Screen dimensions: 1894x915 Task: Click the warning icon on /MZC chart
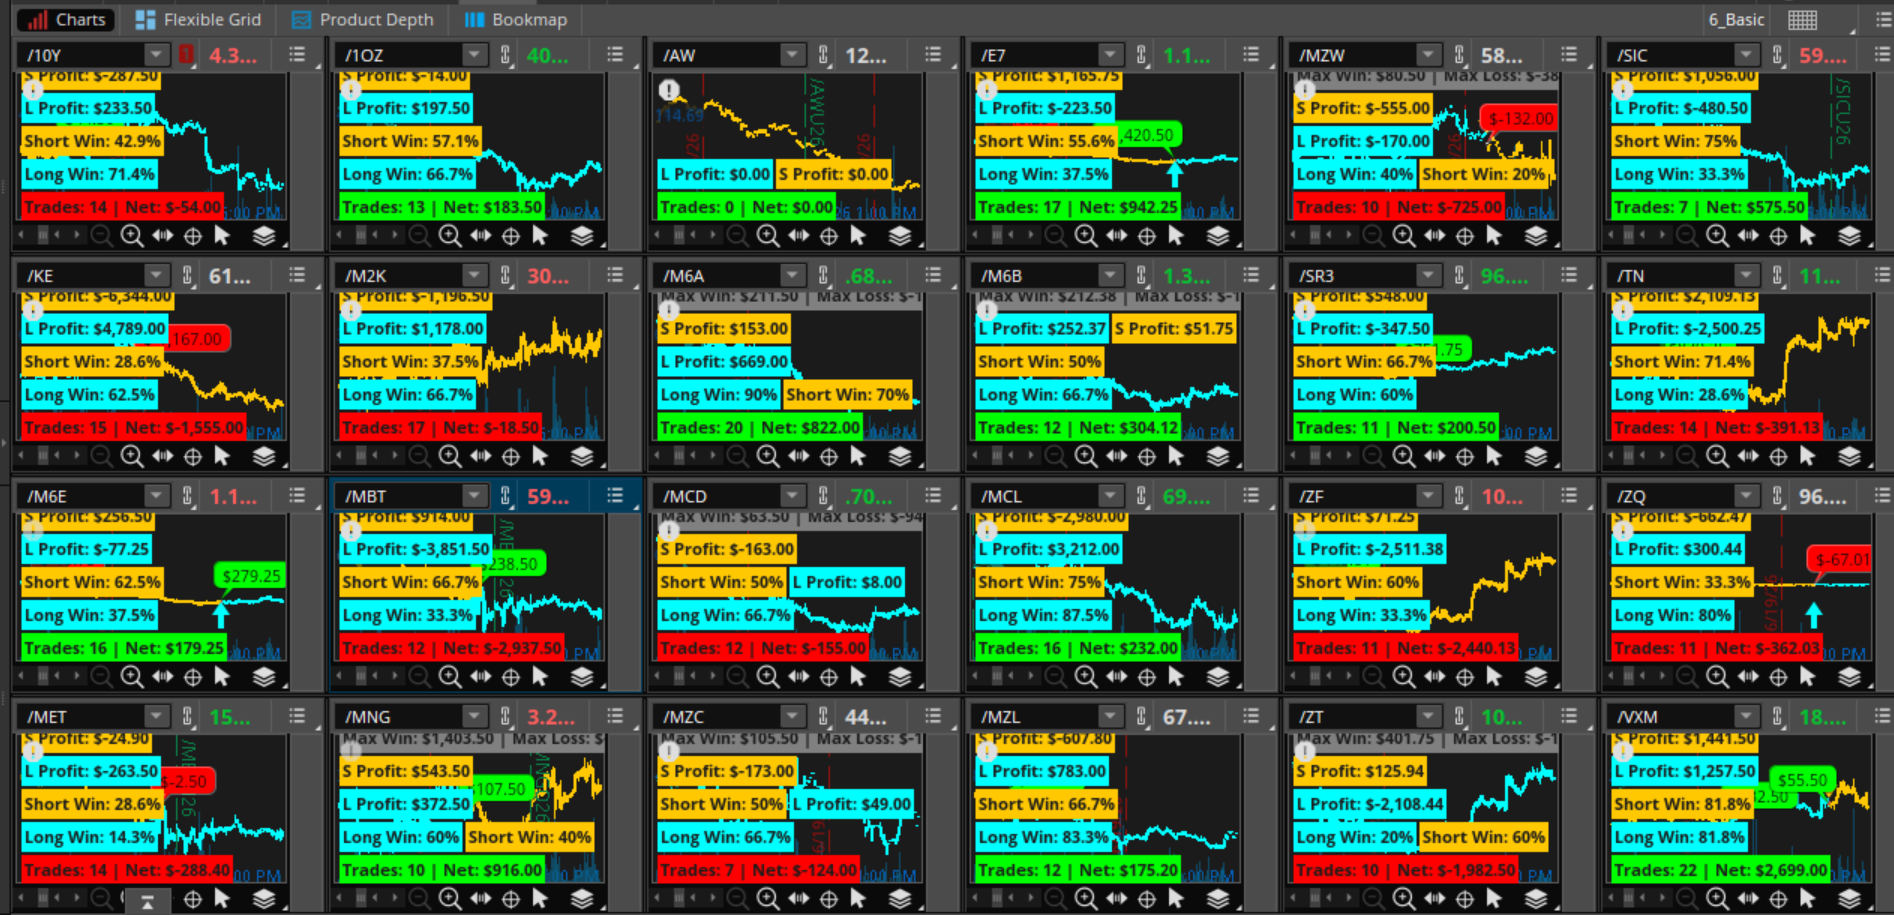pyautogui.click(x=669, y=751)
